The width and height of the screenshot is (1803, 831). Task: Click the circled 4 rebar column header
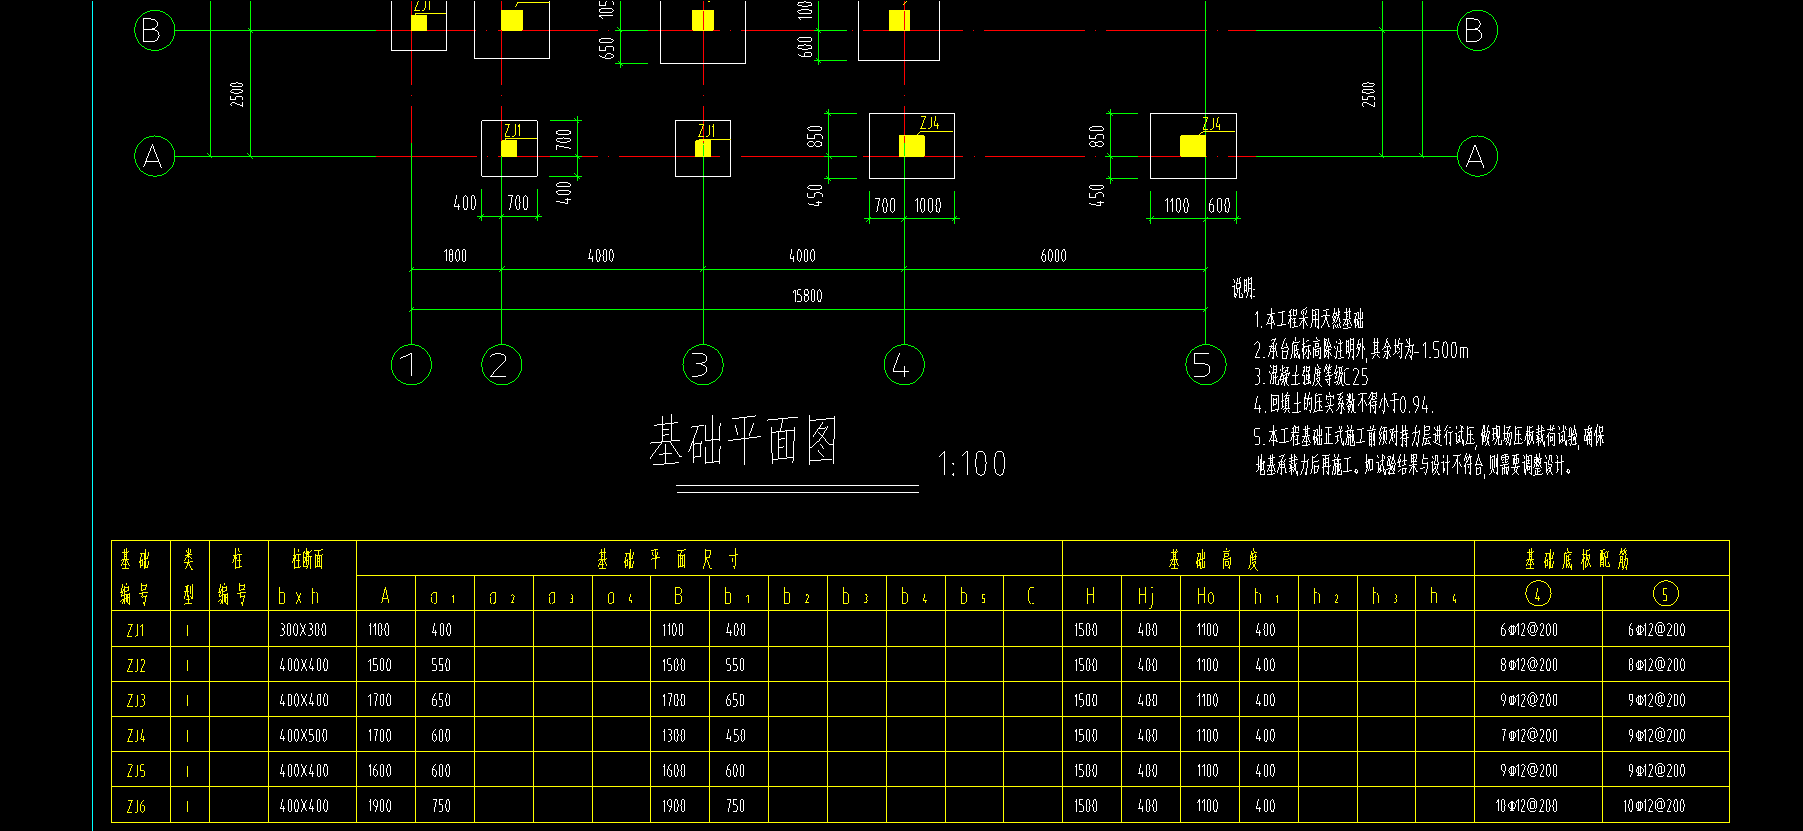(x=1538, y=594)
